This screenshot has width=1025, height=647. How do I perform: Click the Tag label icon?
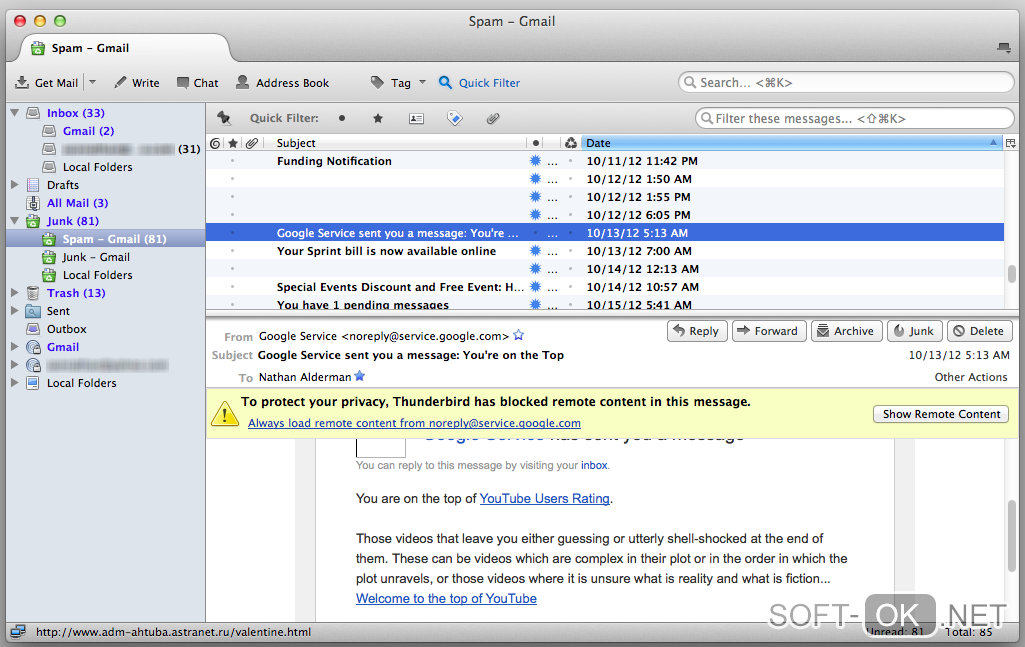(x=377, y=82)
